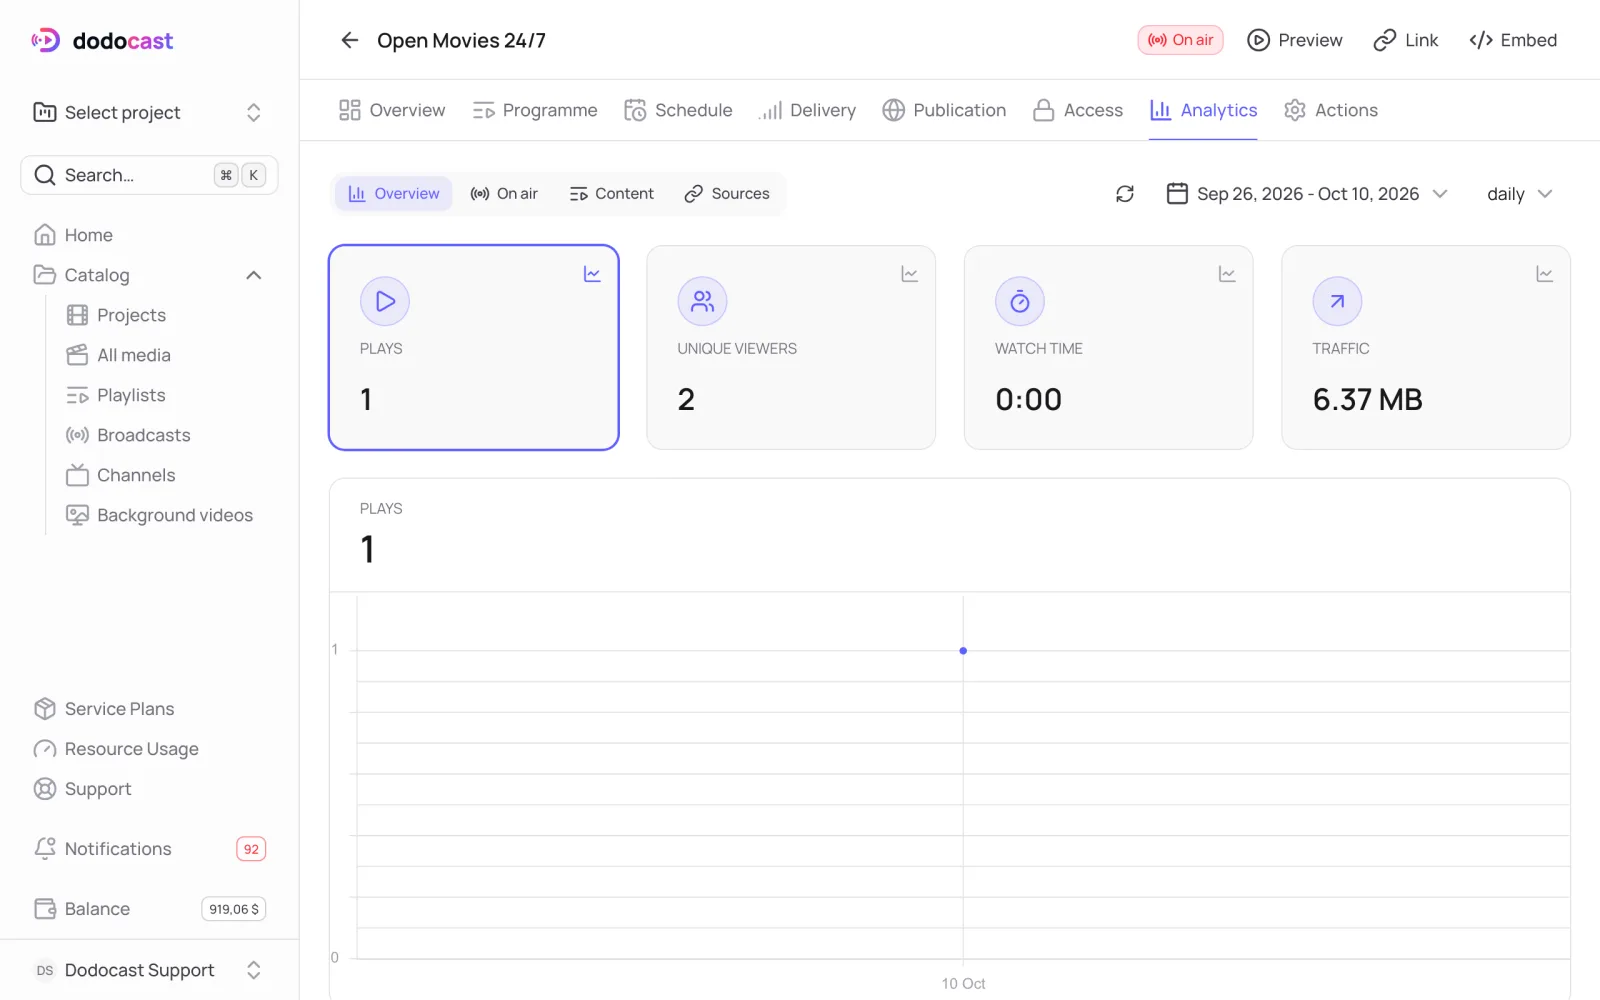Switch to the Delivery tab
The image size is (1600, 1000).
(807, 110)
